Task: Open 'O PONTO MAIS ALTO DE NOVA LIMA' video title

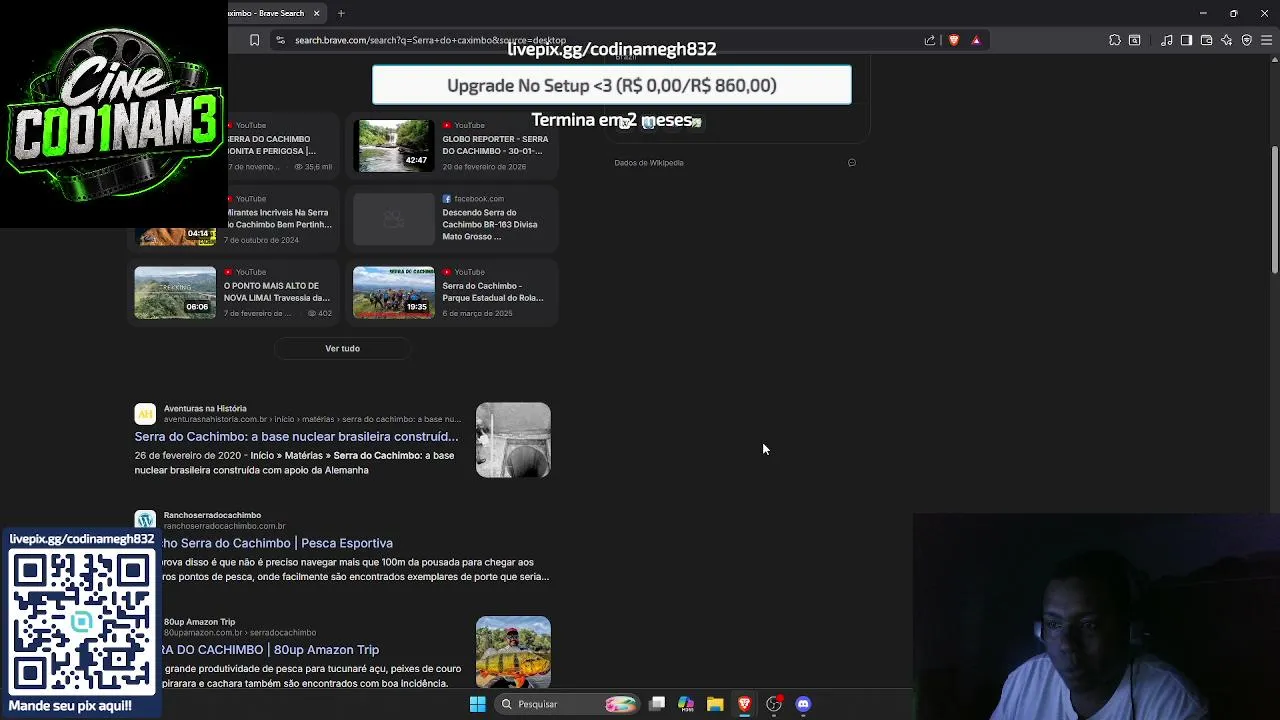Action: coord(276,292)
